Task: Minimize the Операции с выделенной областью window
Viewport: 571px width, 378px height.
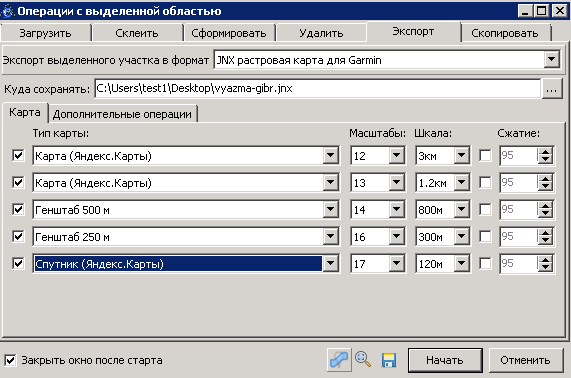Action: point(525,11)
